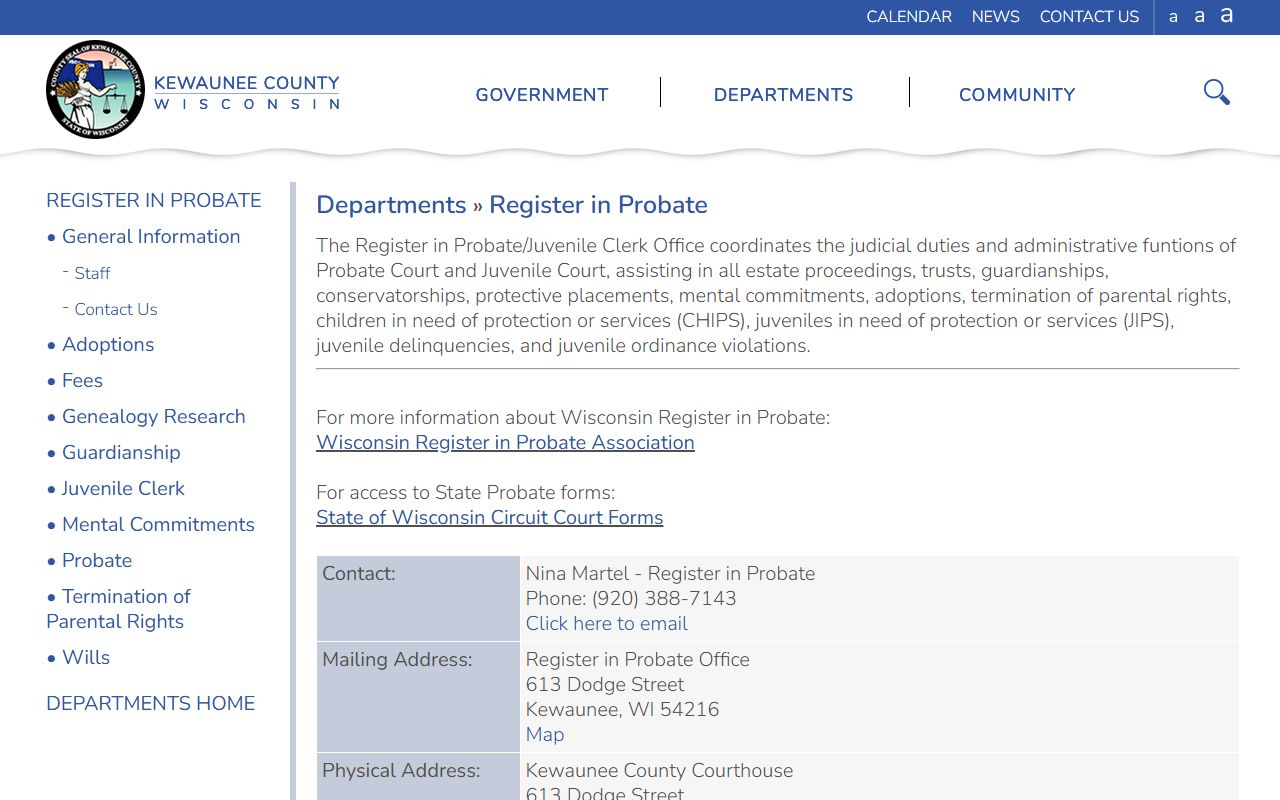Viewport: 1280px width, 800px height.
Task: Click the phone number (920) 388-7143
Action: (664, 599)
